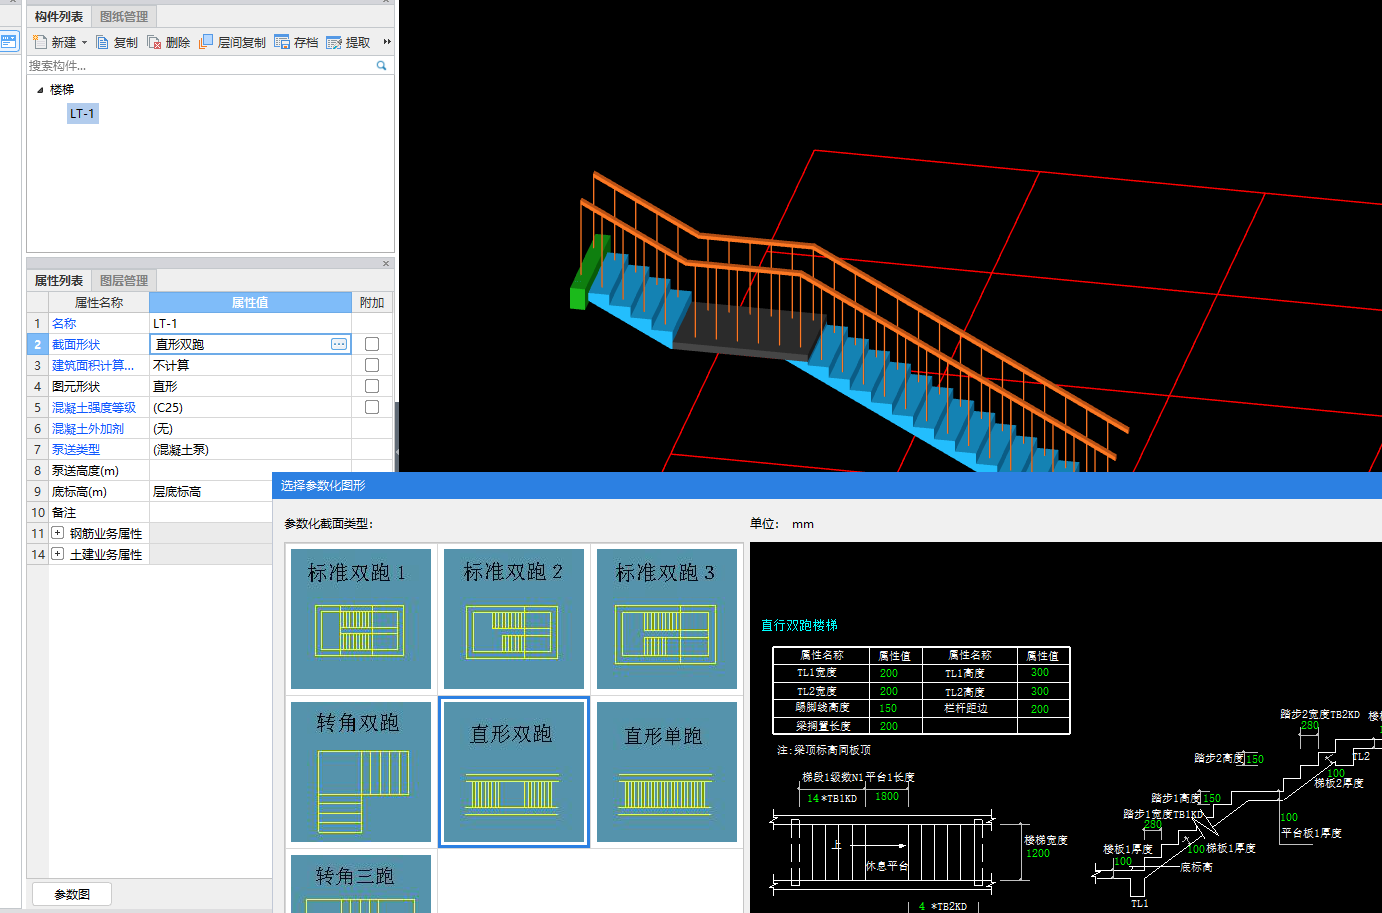Image resolution: width=1382 pixels, height=913 pixels.
Task: Click the 属性值 column header
Action: [250, 302]
